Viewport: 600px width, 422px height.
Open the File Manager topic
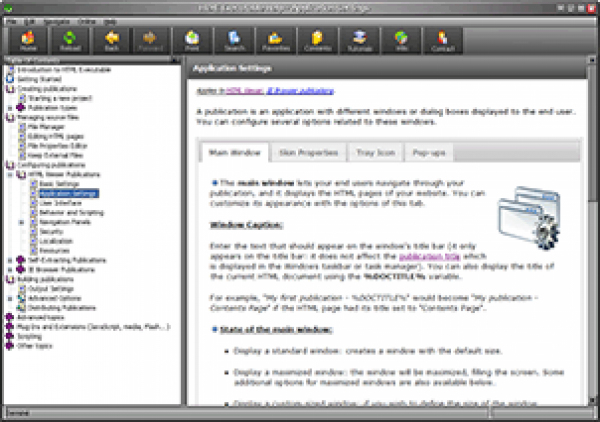click(x=46, y=127)
